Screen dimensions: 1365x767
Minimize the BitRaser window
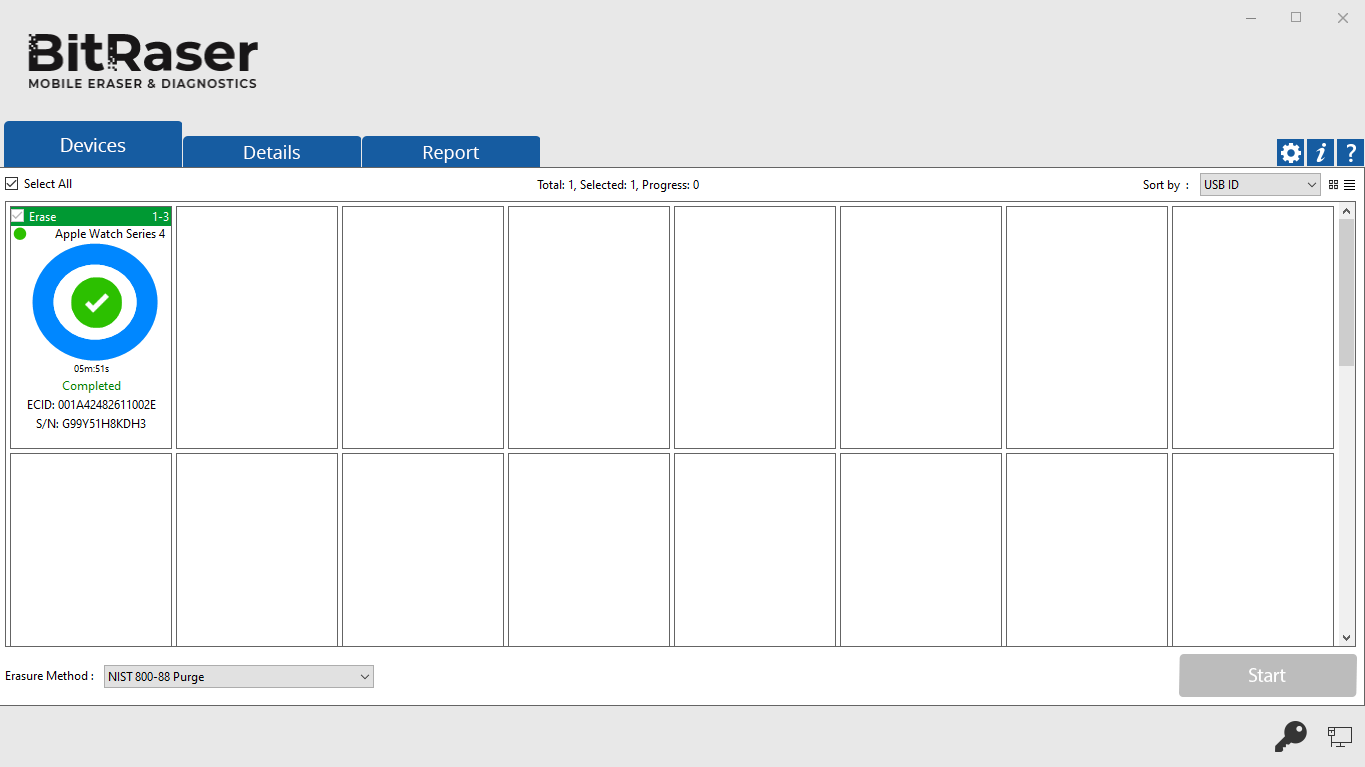click(1251, 18)
